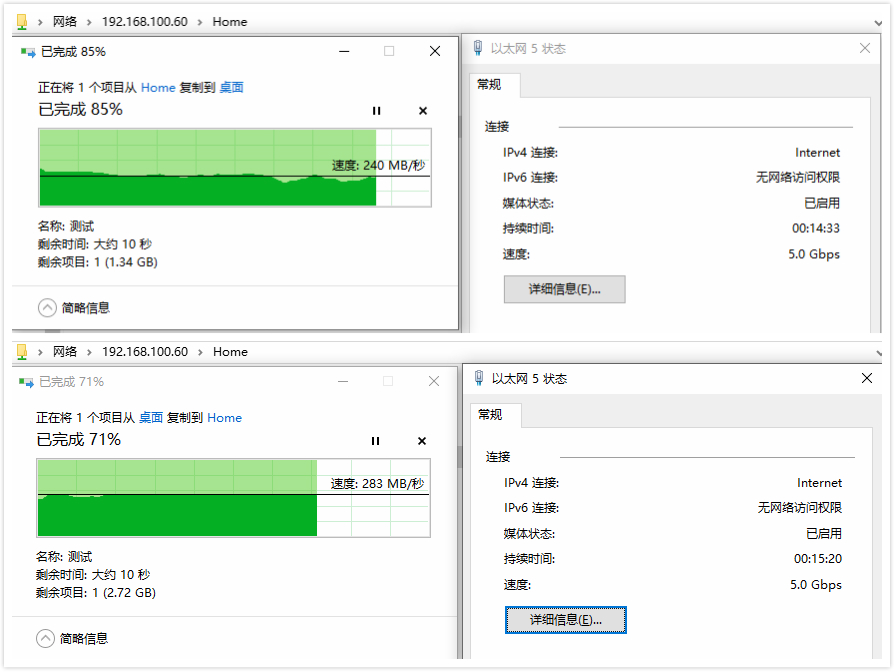The image size is (894, 672).
Task: Cancel the 85% copy operation
Action: pyautogui.click(x=423, y=111)
